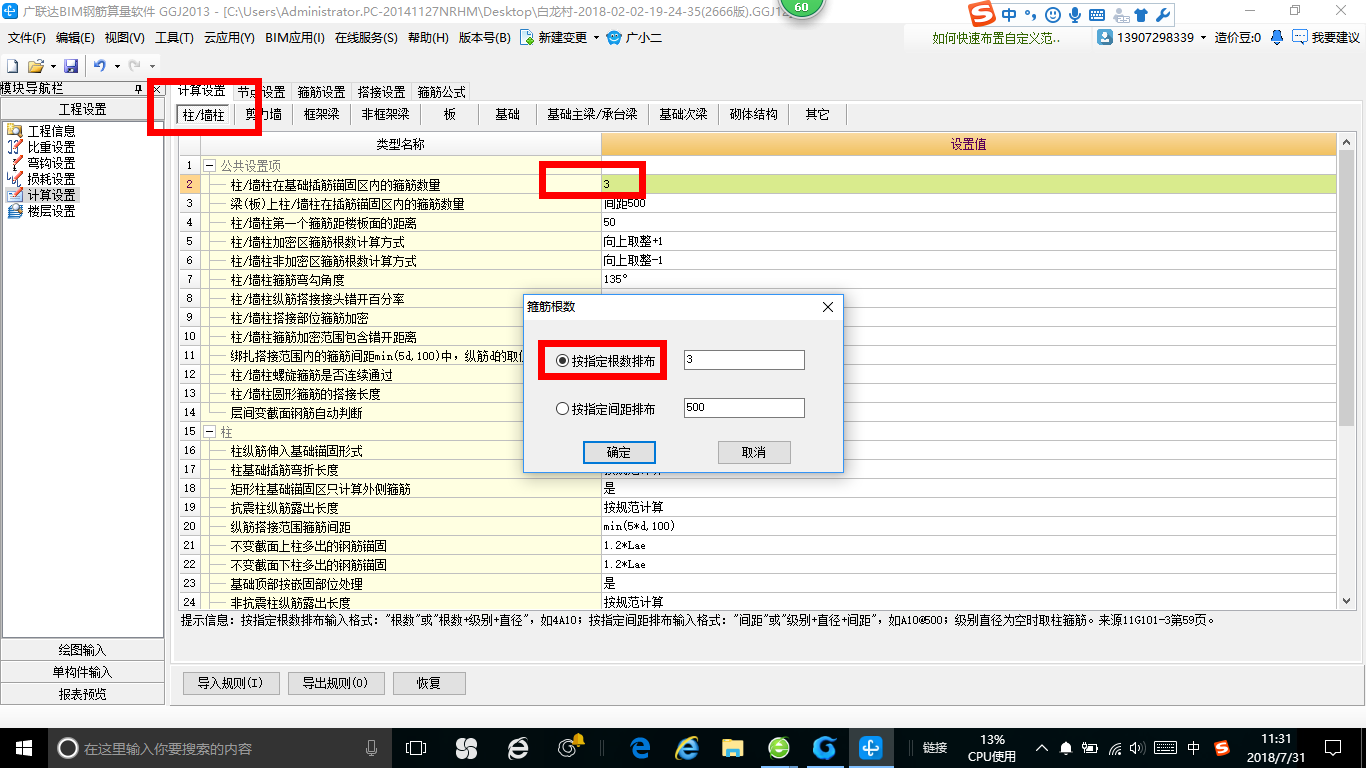Select the 非框架梁 sub-tab
The width and height of the screenshot is (1366, 768).
386,115
